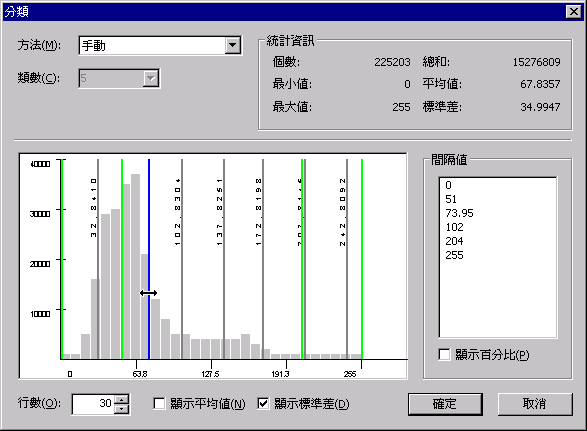
Task: Click the green break line near 51
Action: (122, 258)
